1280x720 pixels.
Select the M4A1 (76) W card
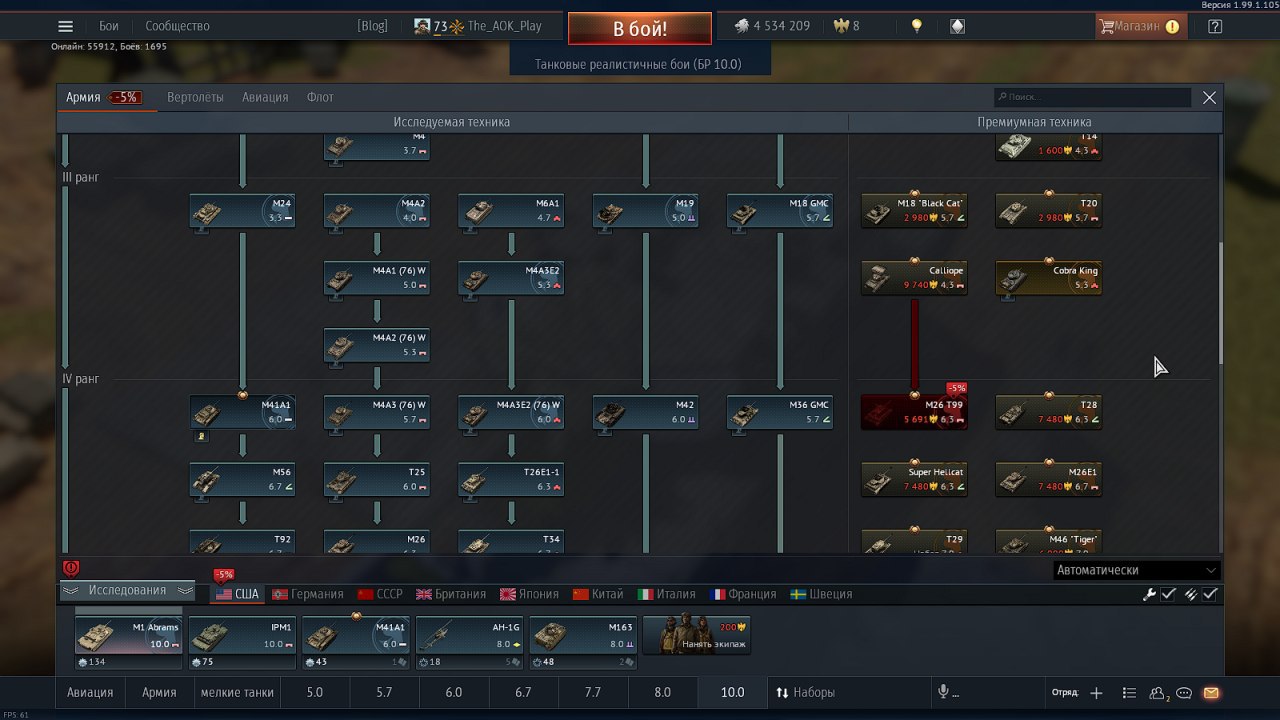377,279
